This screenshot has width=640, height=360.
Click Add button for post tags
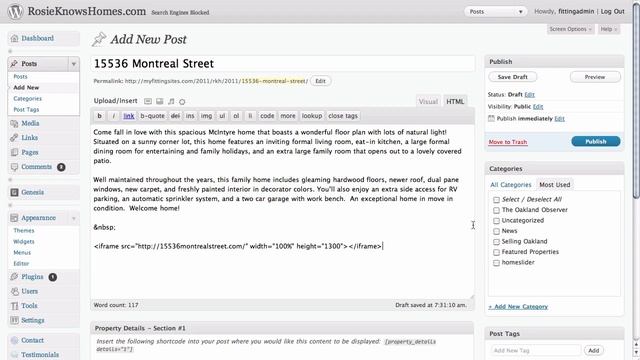(593, 350)
